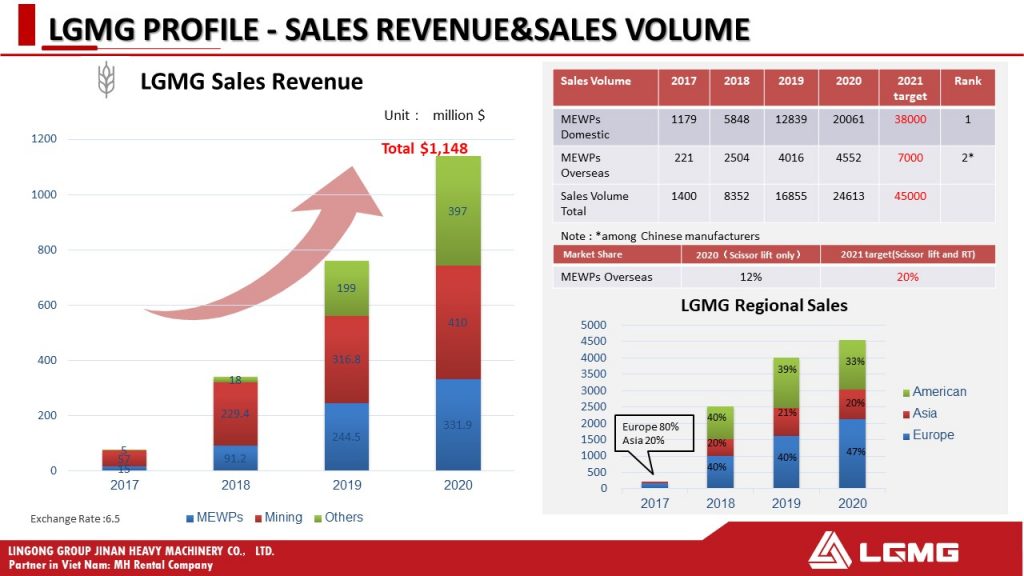Click the '229.4' value in the 2018 bar
This screenshot has width=1024, height=576.
[235, 414]
